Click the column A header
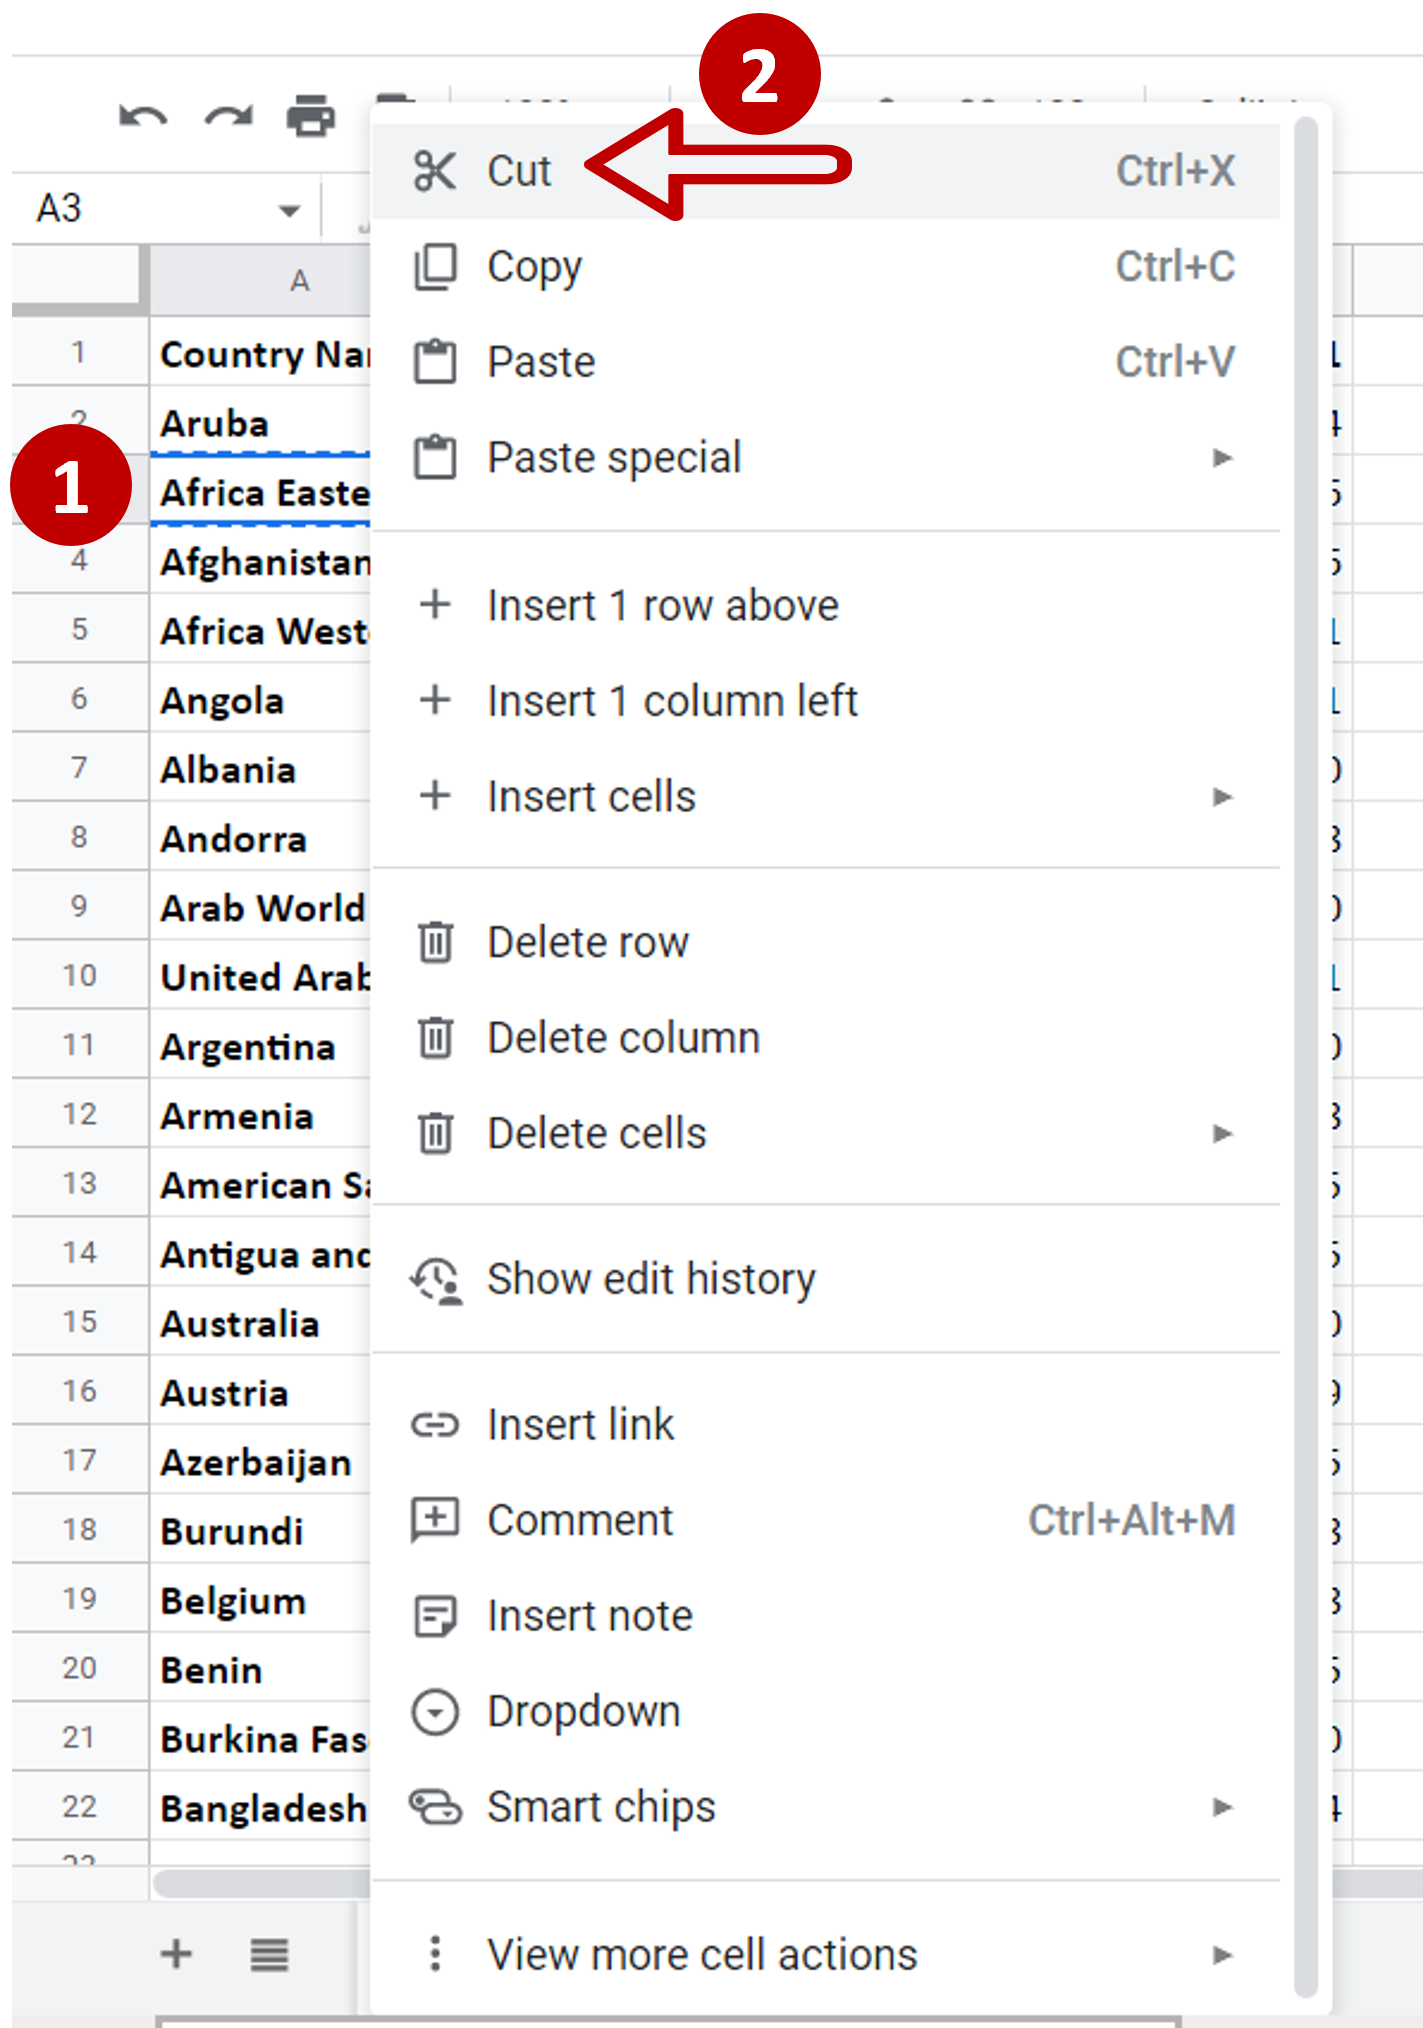This screenshot has width=1423, height=2028. click(261, 281)
